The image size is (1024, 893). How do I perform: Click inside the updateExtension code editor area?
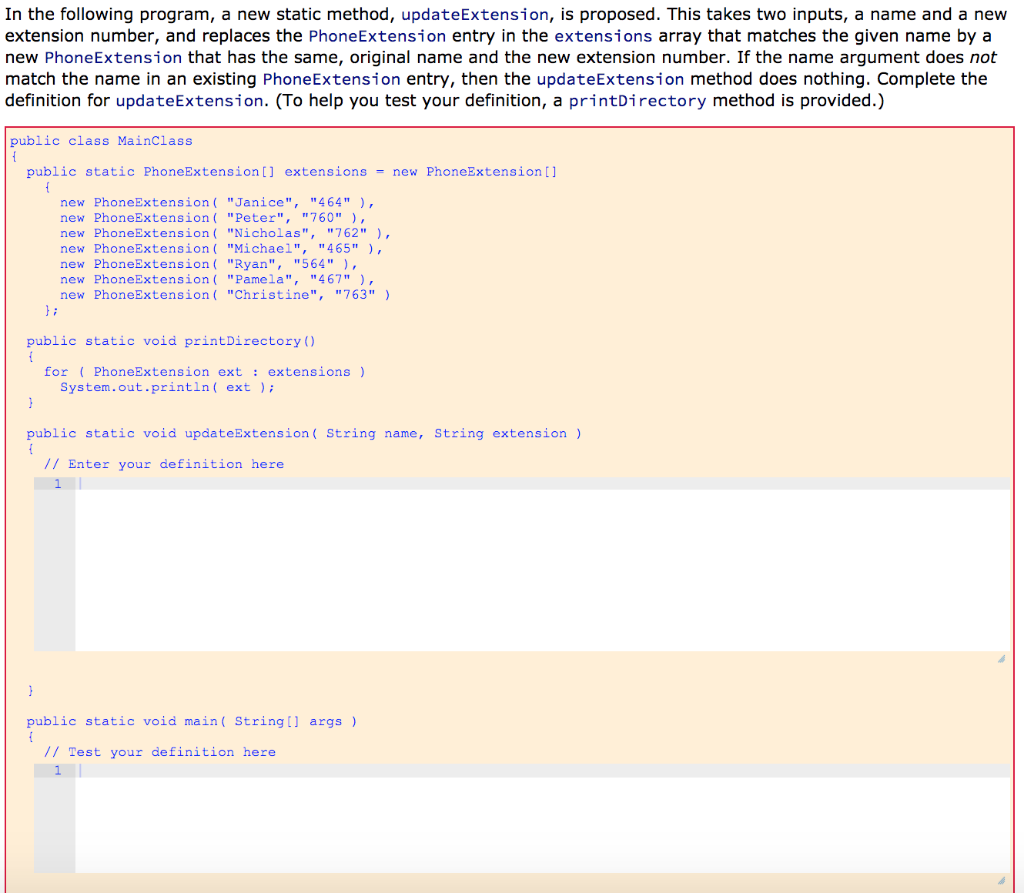click(500, 560)
